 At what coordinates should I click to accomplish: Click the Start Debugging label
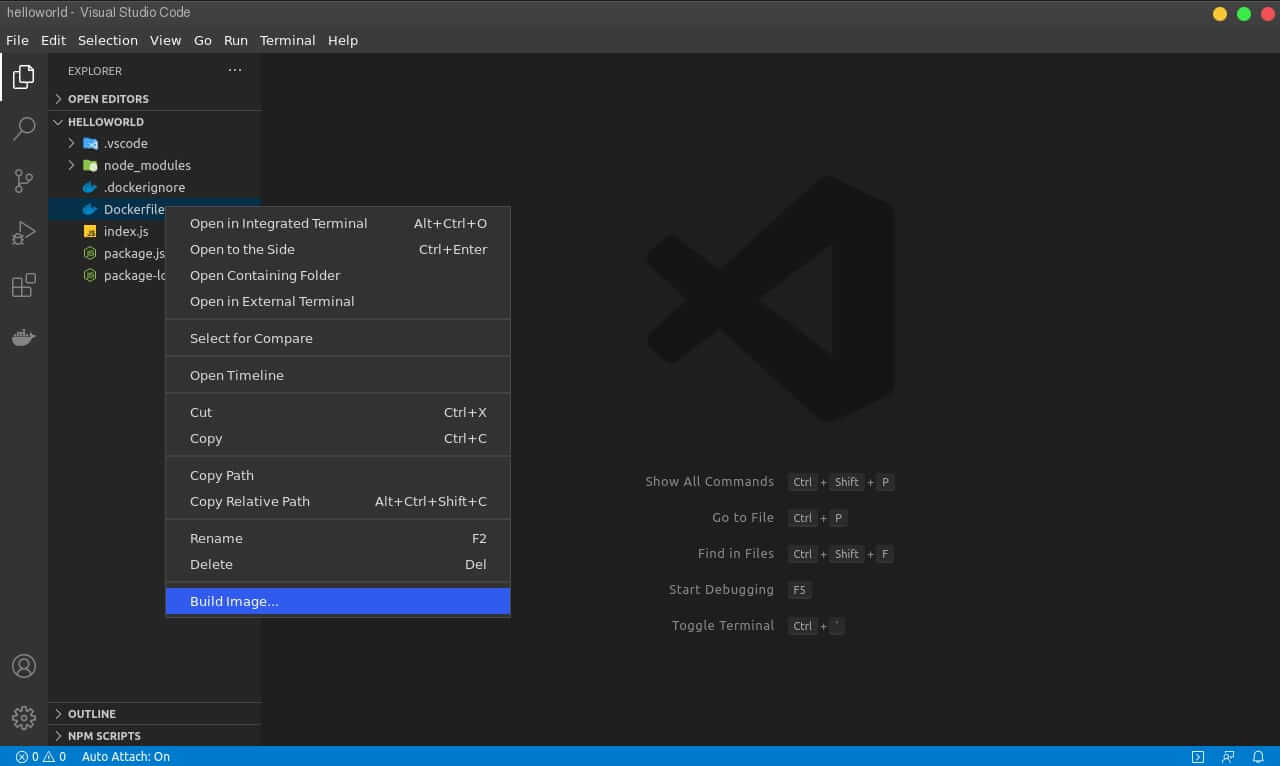pos(721,590)
